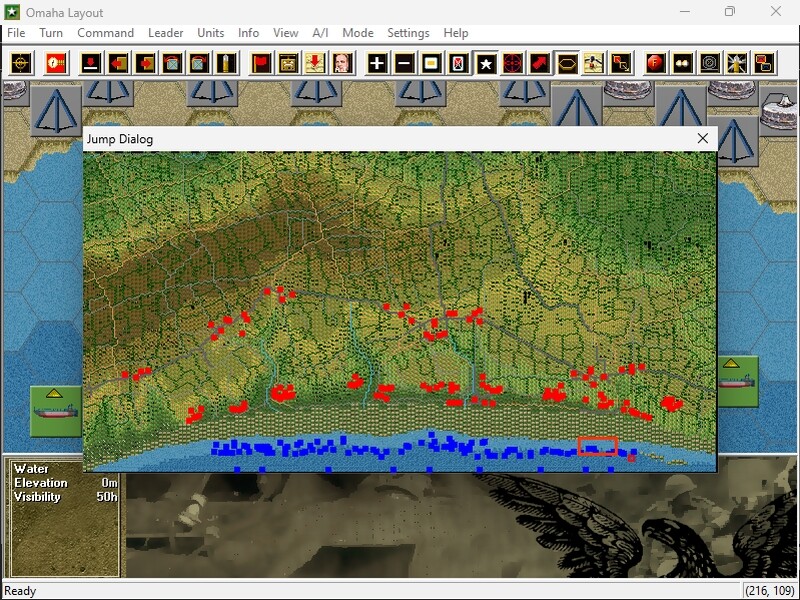This screenshot has width=800, height=600.
Task: Minimize the Omaha Layout window
Action: [685, 12]
